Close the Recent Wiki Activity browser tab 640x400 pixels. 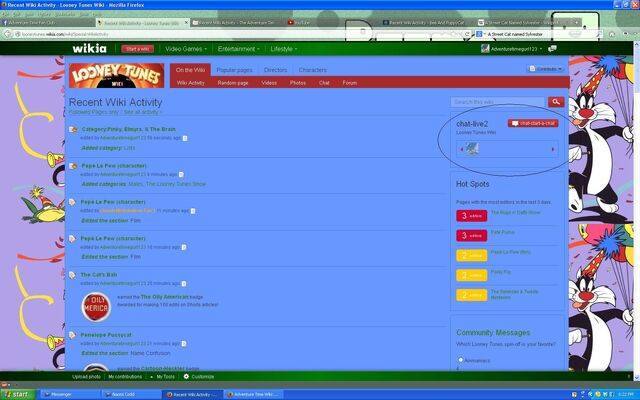coord(186,23)
